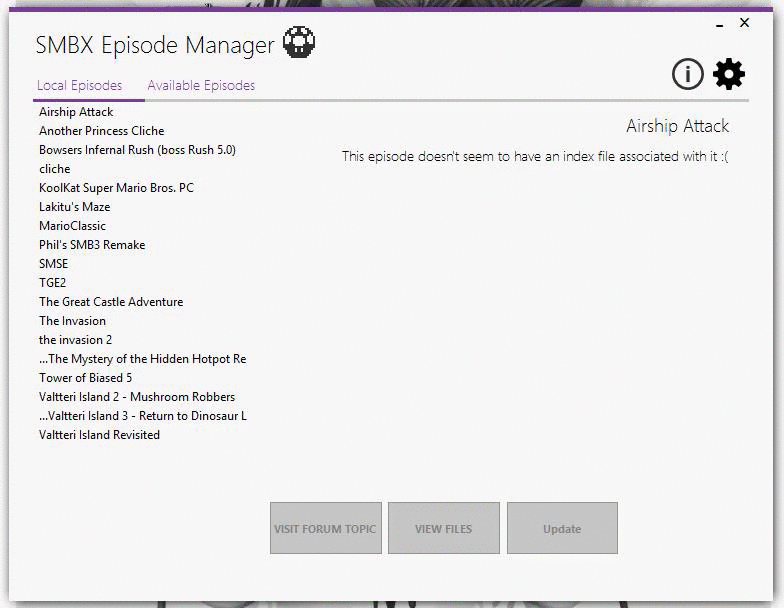Switch to the Local Episodes tab
This screenshot has height=608, width=784.
(x=80, y=86)
